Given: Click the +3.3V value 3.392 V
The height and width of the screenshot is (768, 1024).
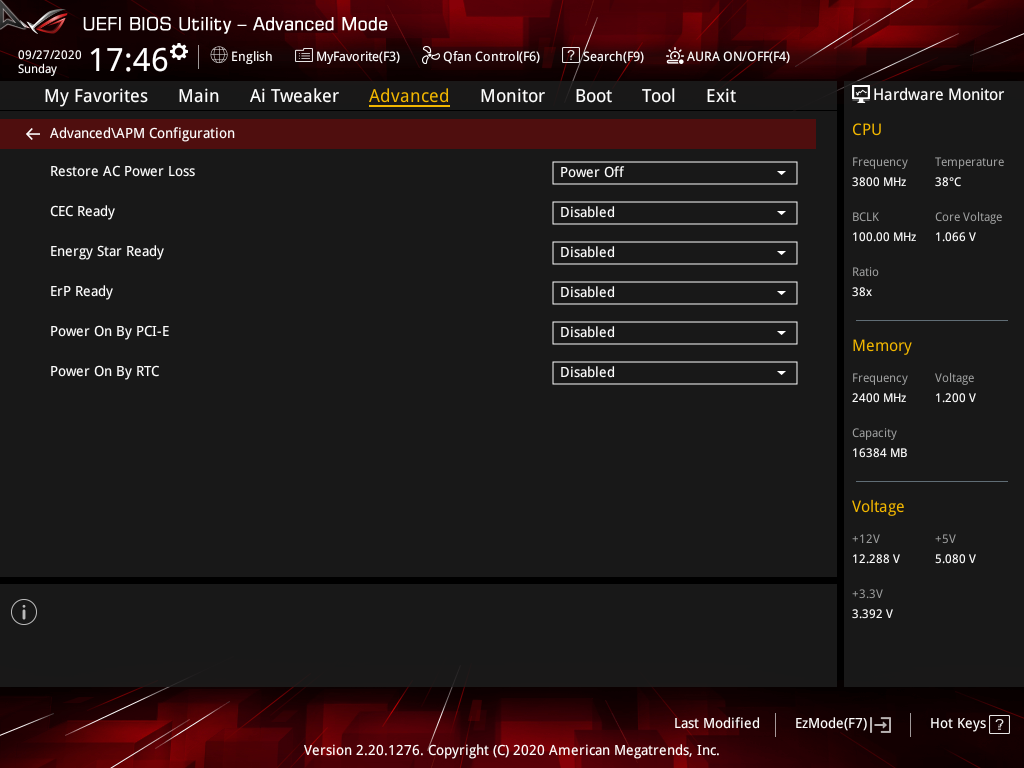Looking at the screenshot, I should pyautogui.click(x=872, y=614).
